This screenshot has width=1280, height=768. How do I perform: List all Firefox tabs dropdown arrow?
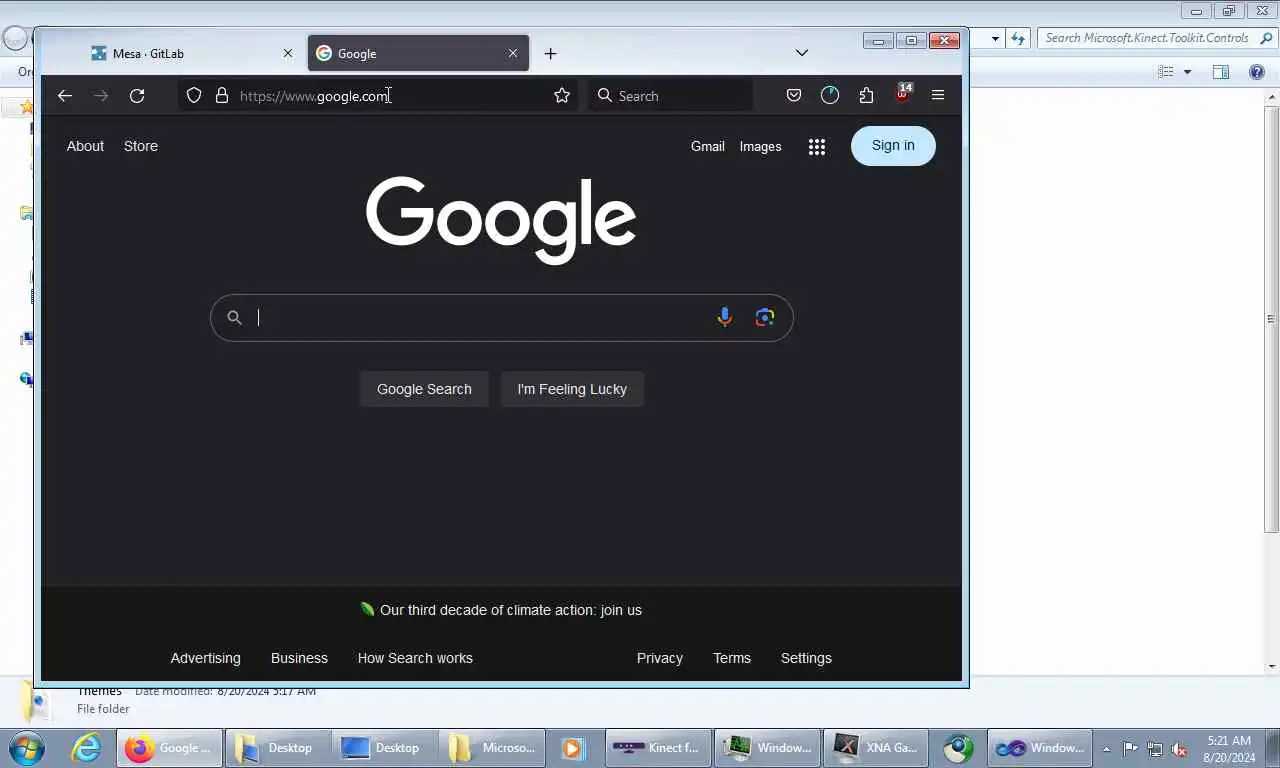801,52
